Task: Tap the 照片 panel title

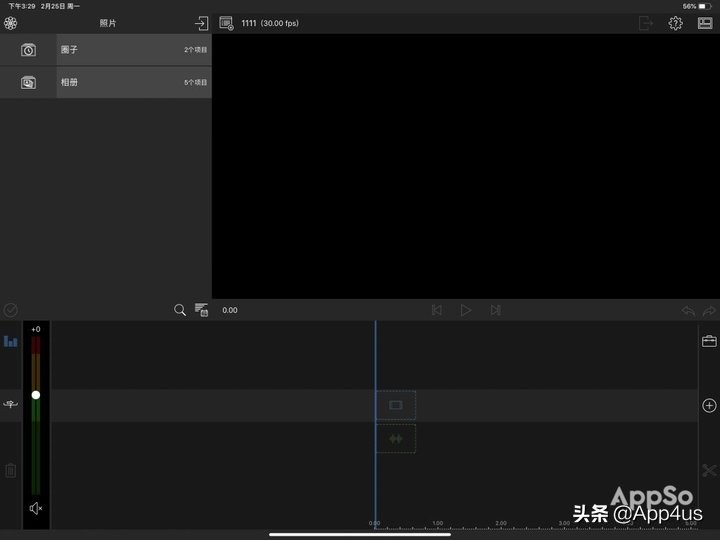Action: point(108,23)
